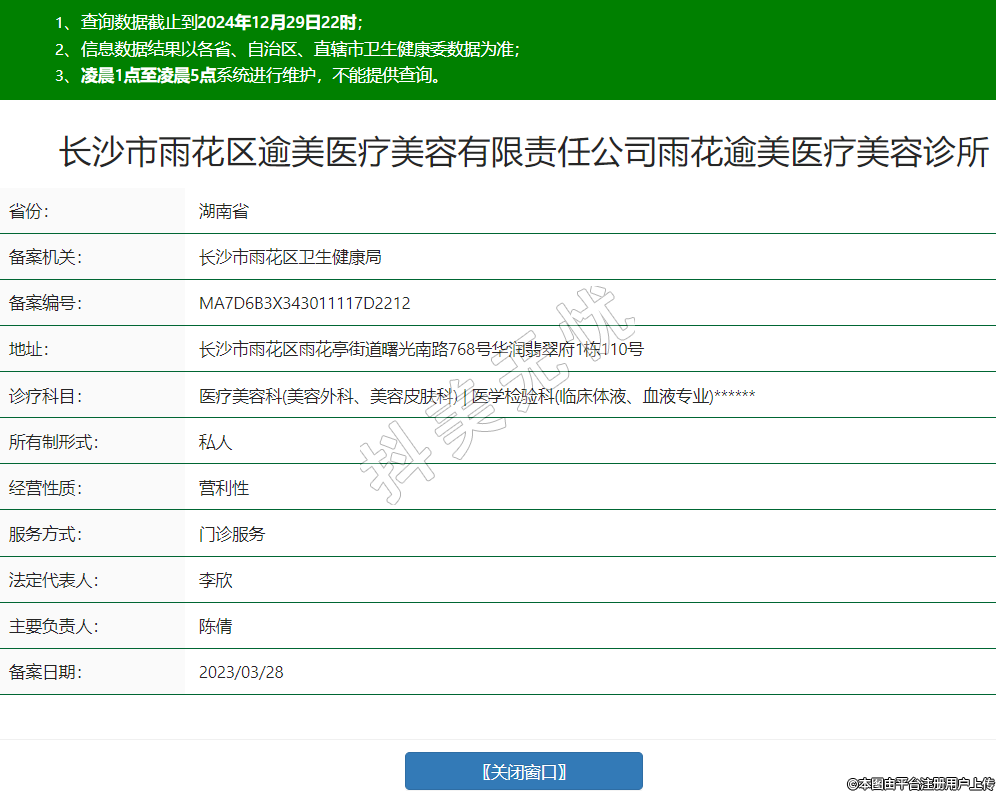This screenshot has height=791, width=996.
Task: Click the 营利性 business nature value
Action: tap(224, 488)
